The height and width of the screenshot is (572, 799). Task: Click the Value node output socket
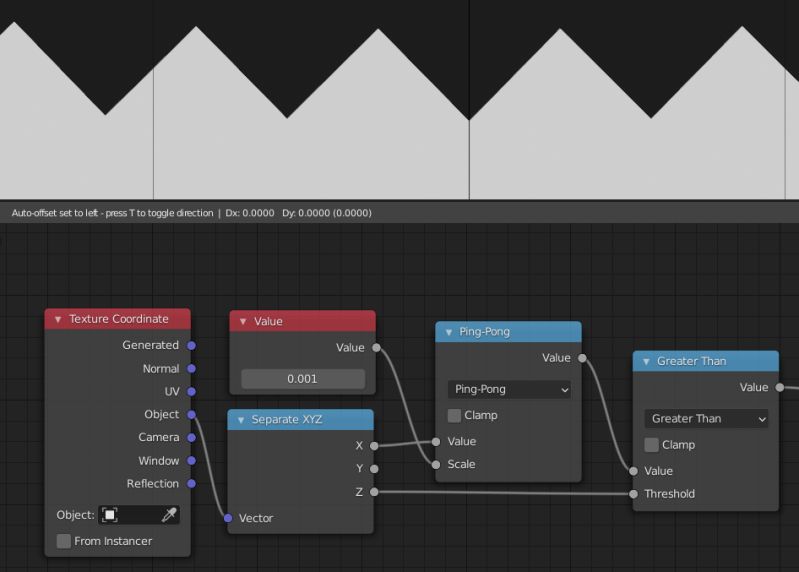376,348
